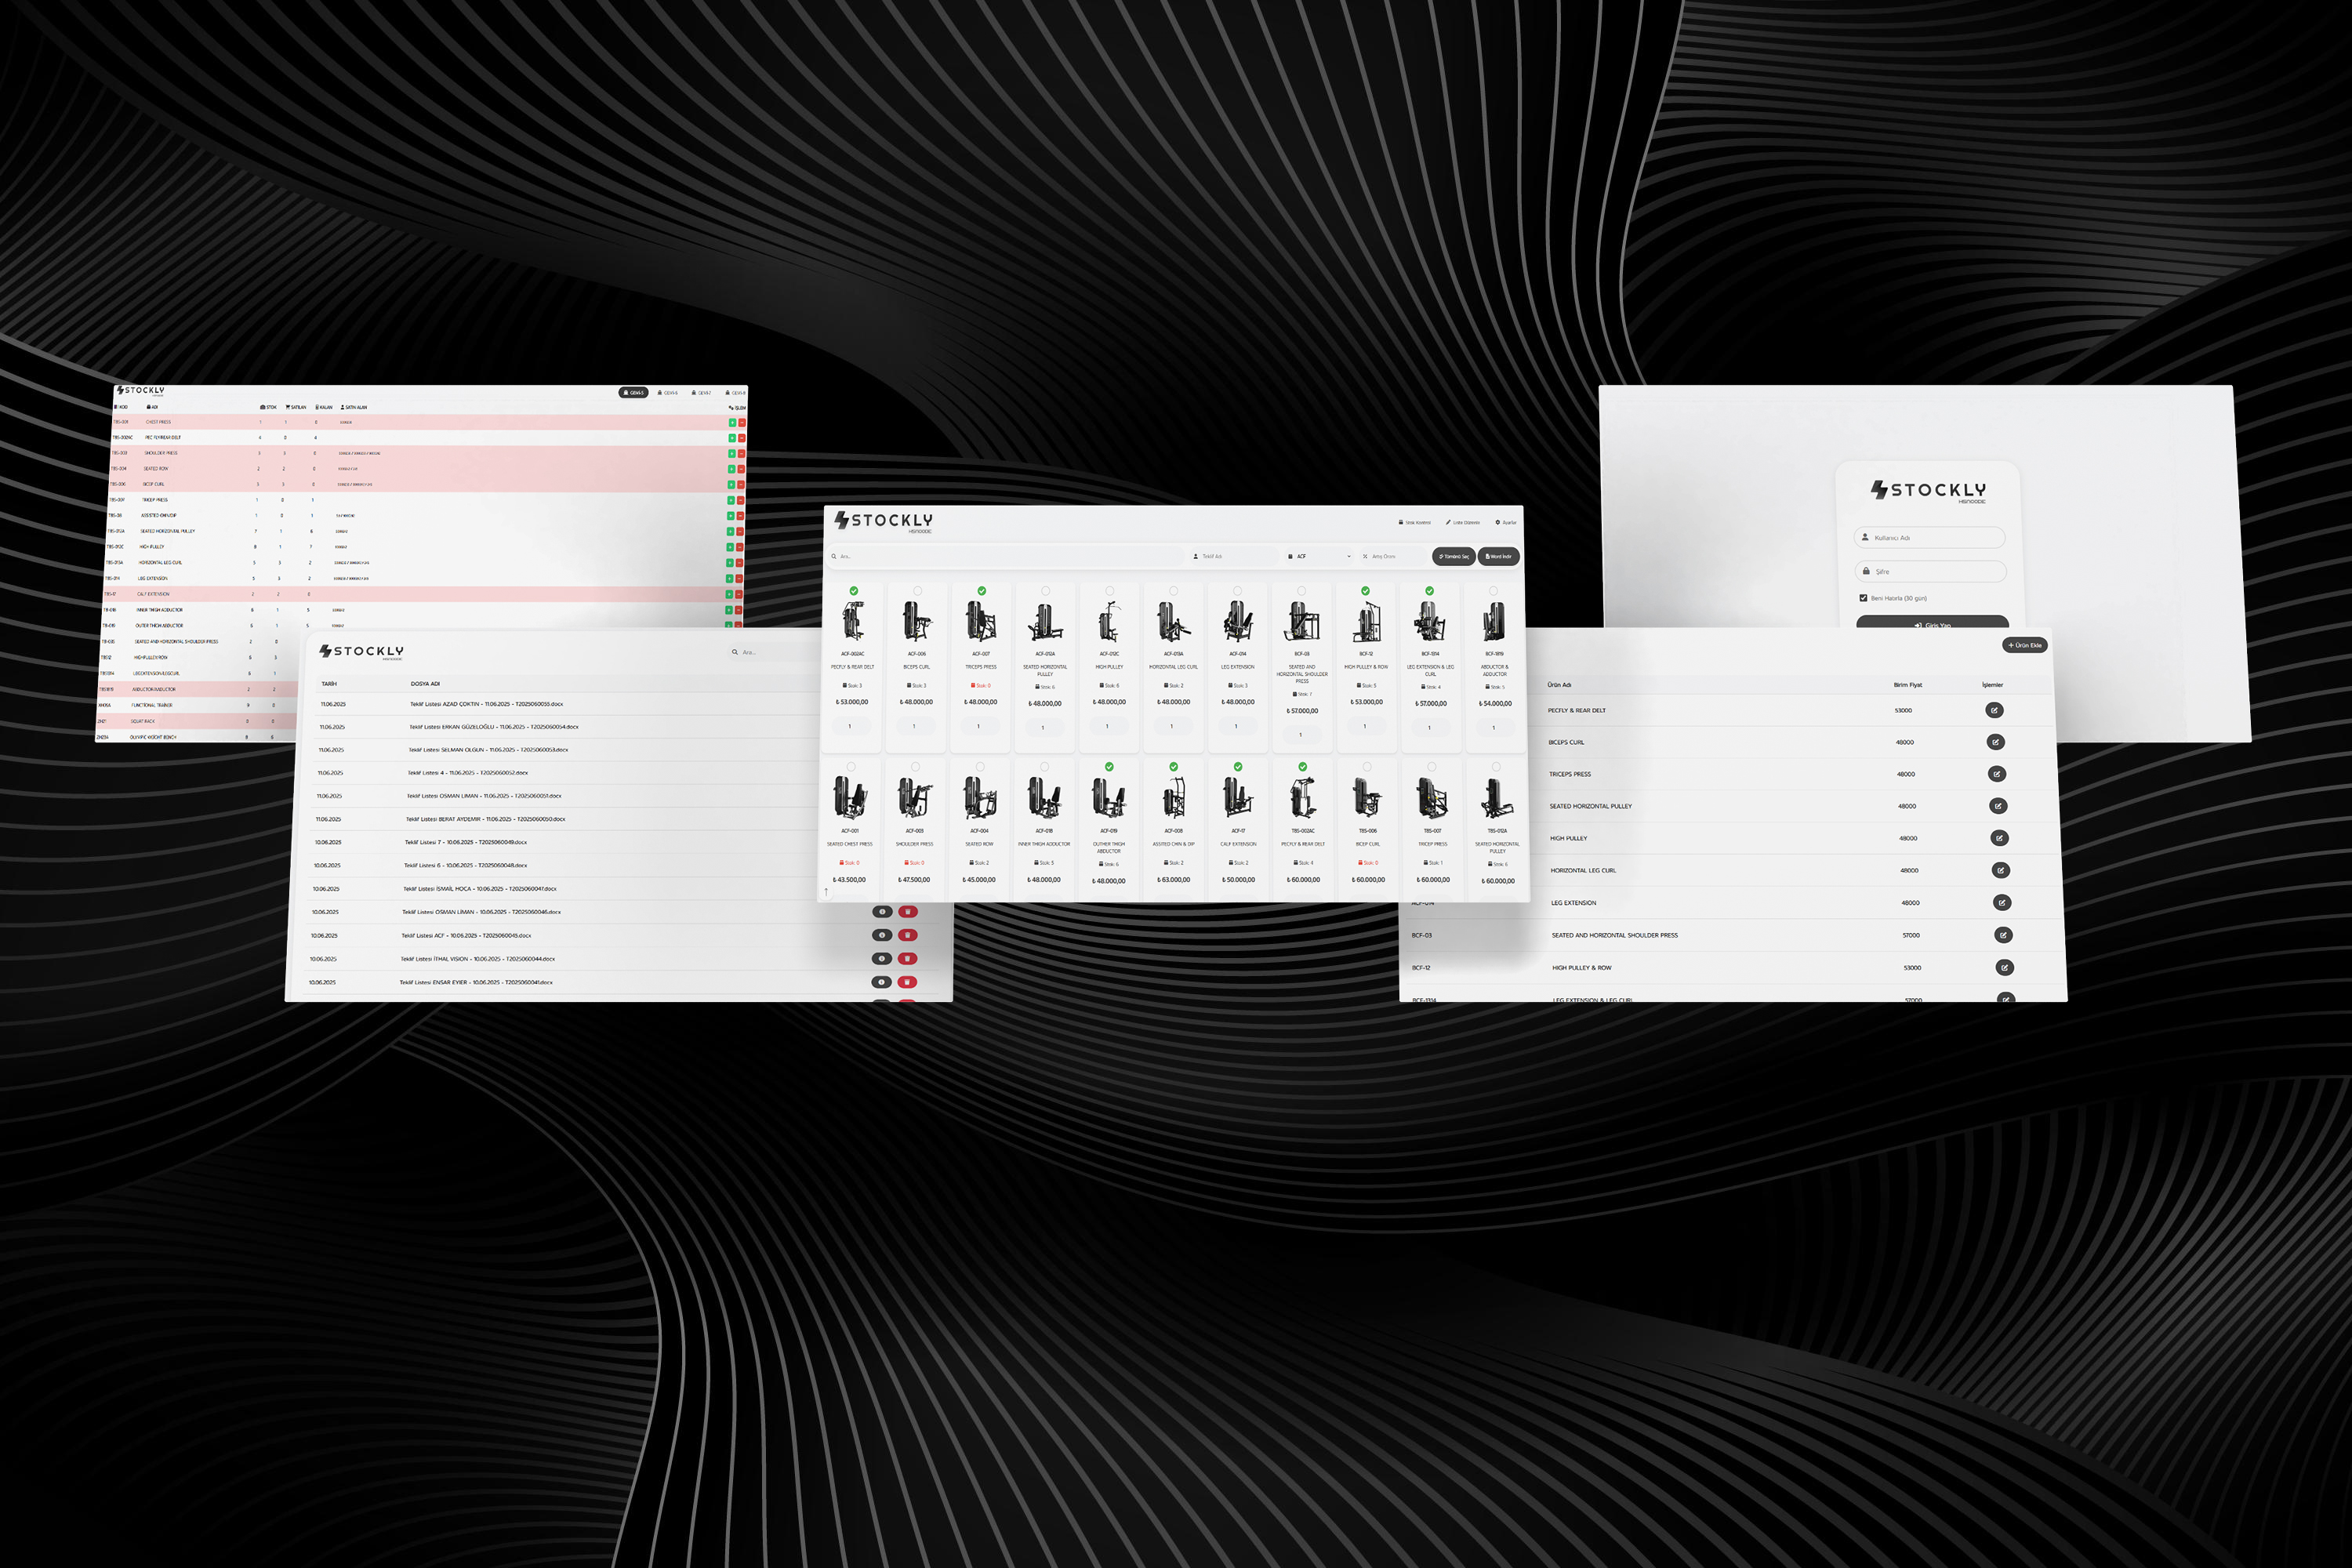Click edit icon for BICEPS CURL price row
The width and height of the screenshot is (2352, 1568).
1995,742
